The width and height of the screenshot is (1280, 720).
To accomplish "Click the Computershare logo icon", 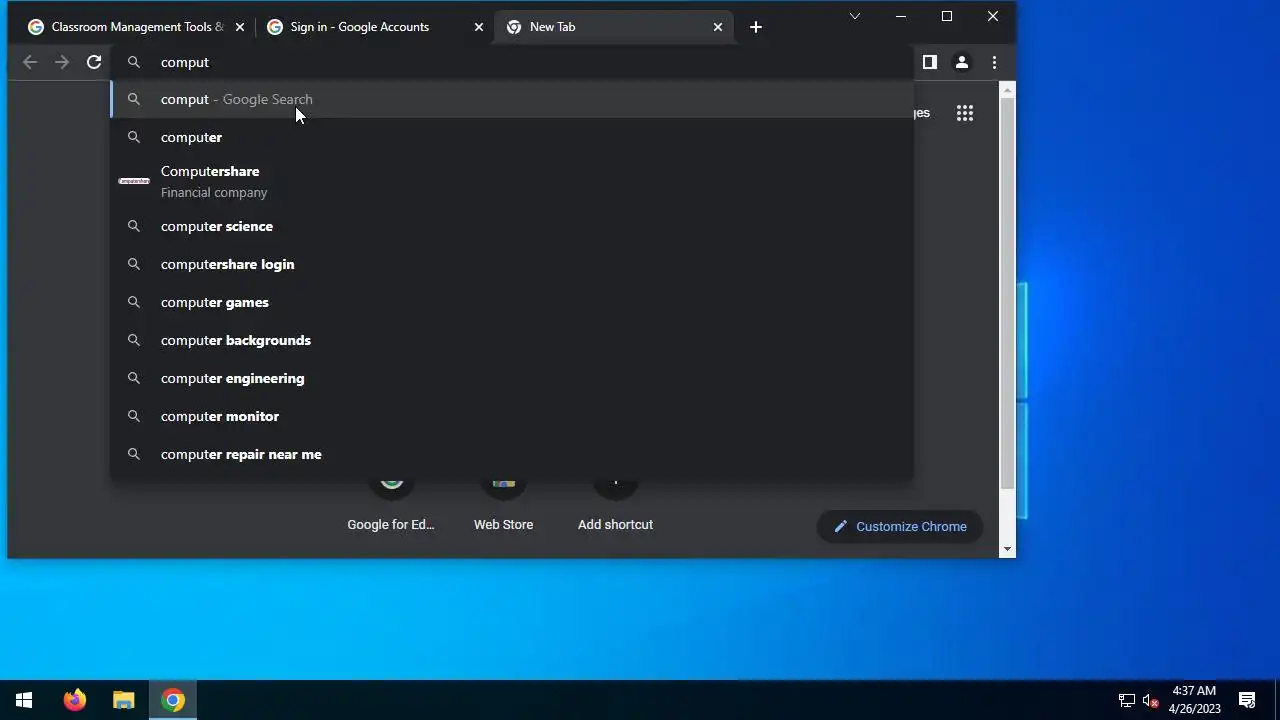I will point(133,181).
